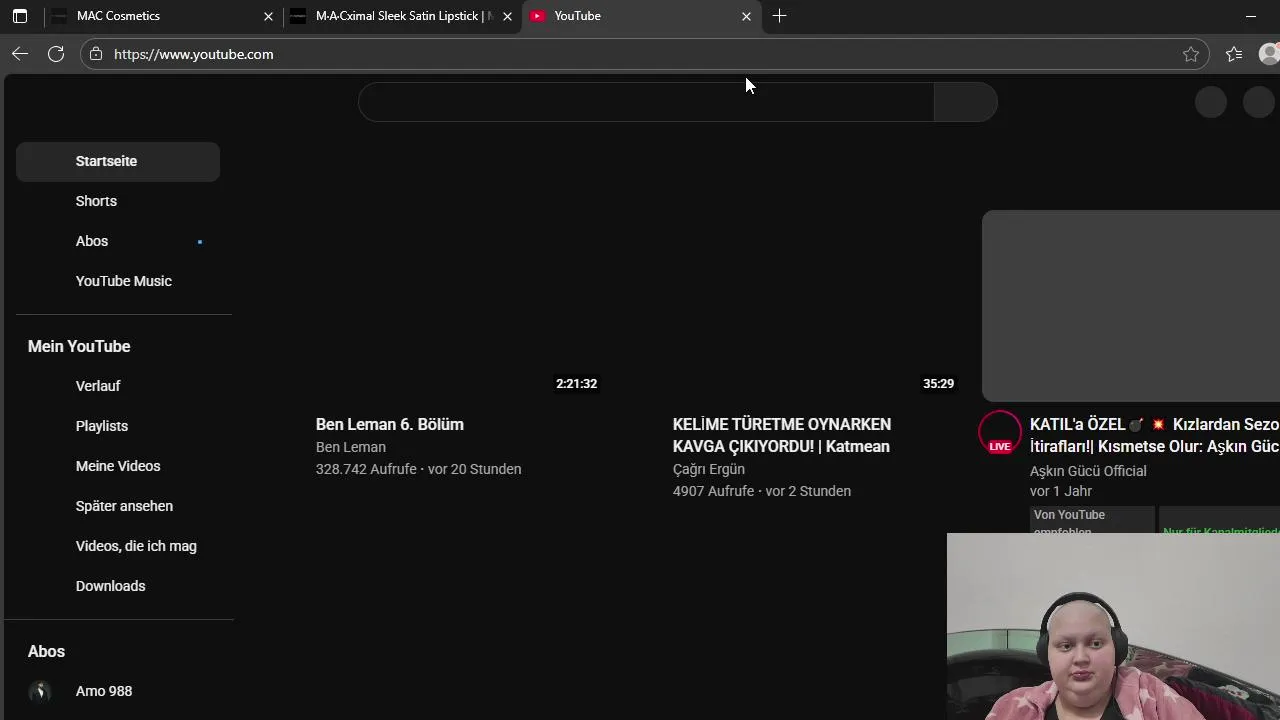
Task: Go back with the browser back arrow
Action: coord(20,54)
